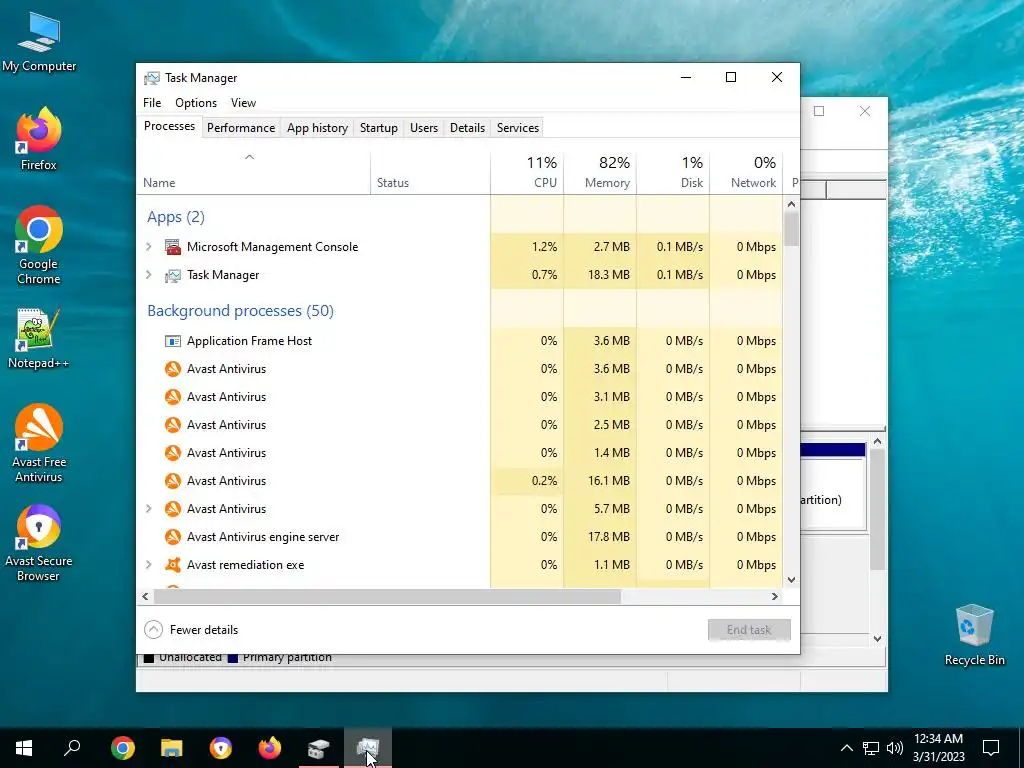Viewport: 1024px width, 768px height.
Task: Open Notepad++ desktop shortcut
Action: [x=39, y=338]
